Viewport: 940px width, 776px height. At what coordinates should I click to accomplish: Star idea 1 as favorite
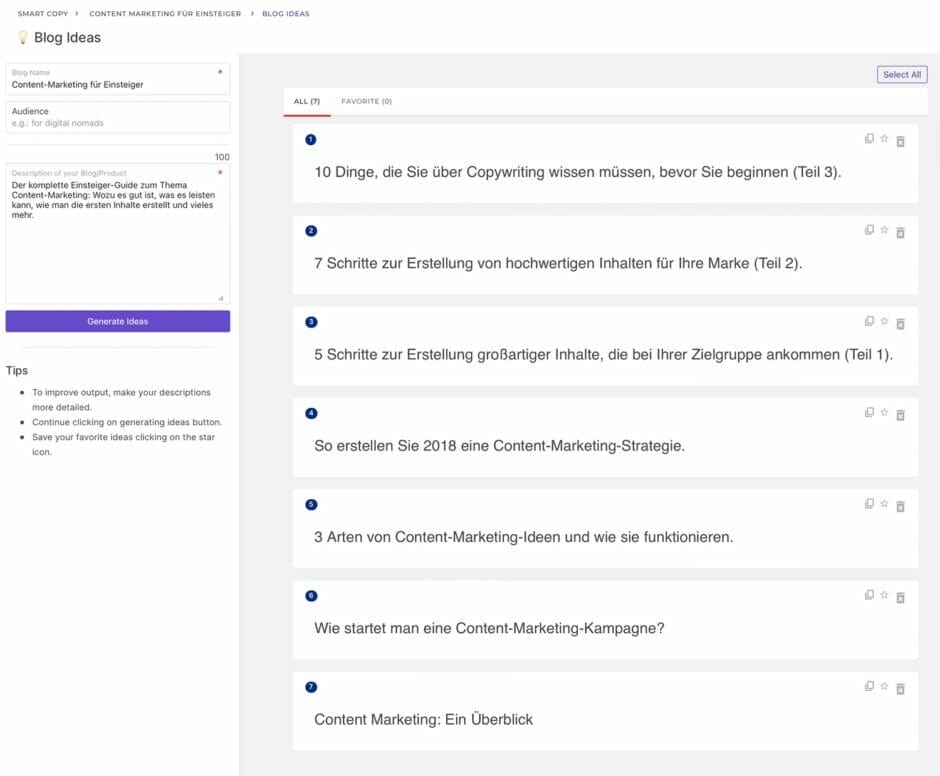(x=884, y=140)
